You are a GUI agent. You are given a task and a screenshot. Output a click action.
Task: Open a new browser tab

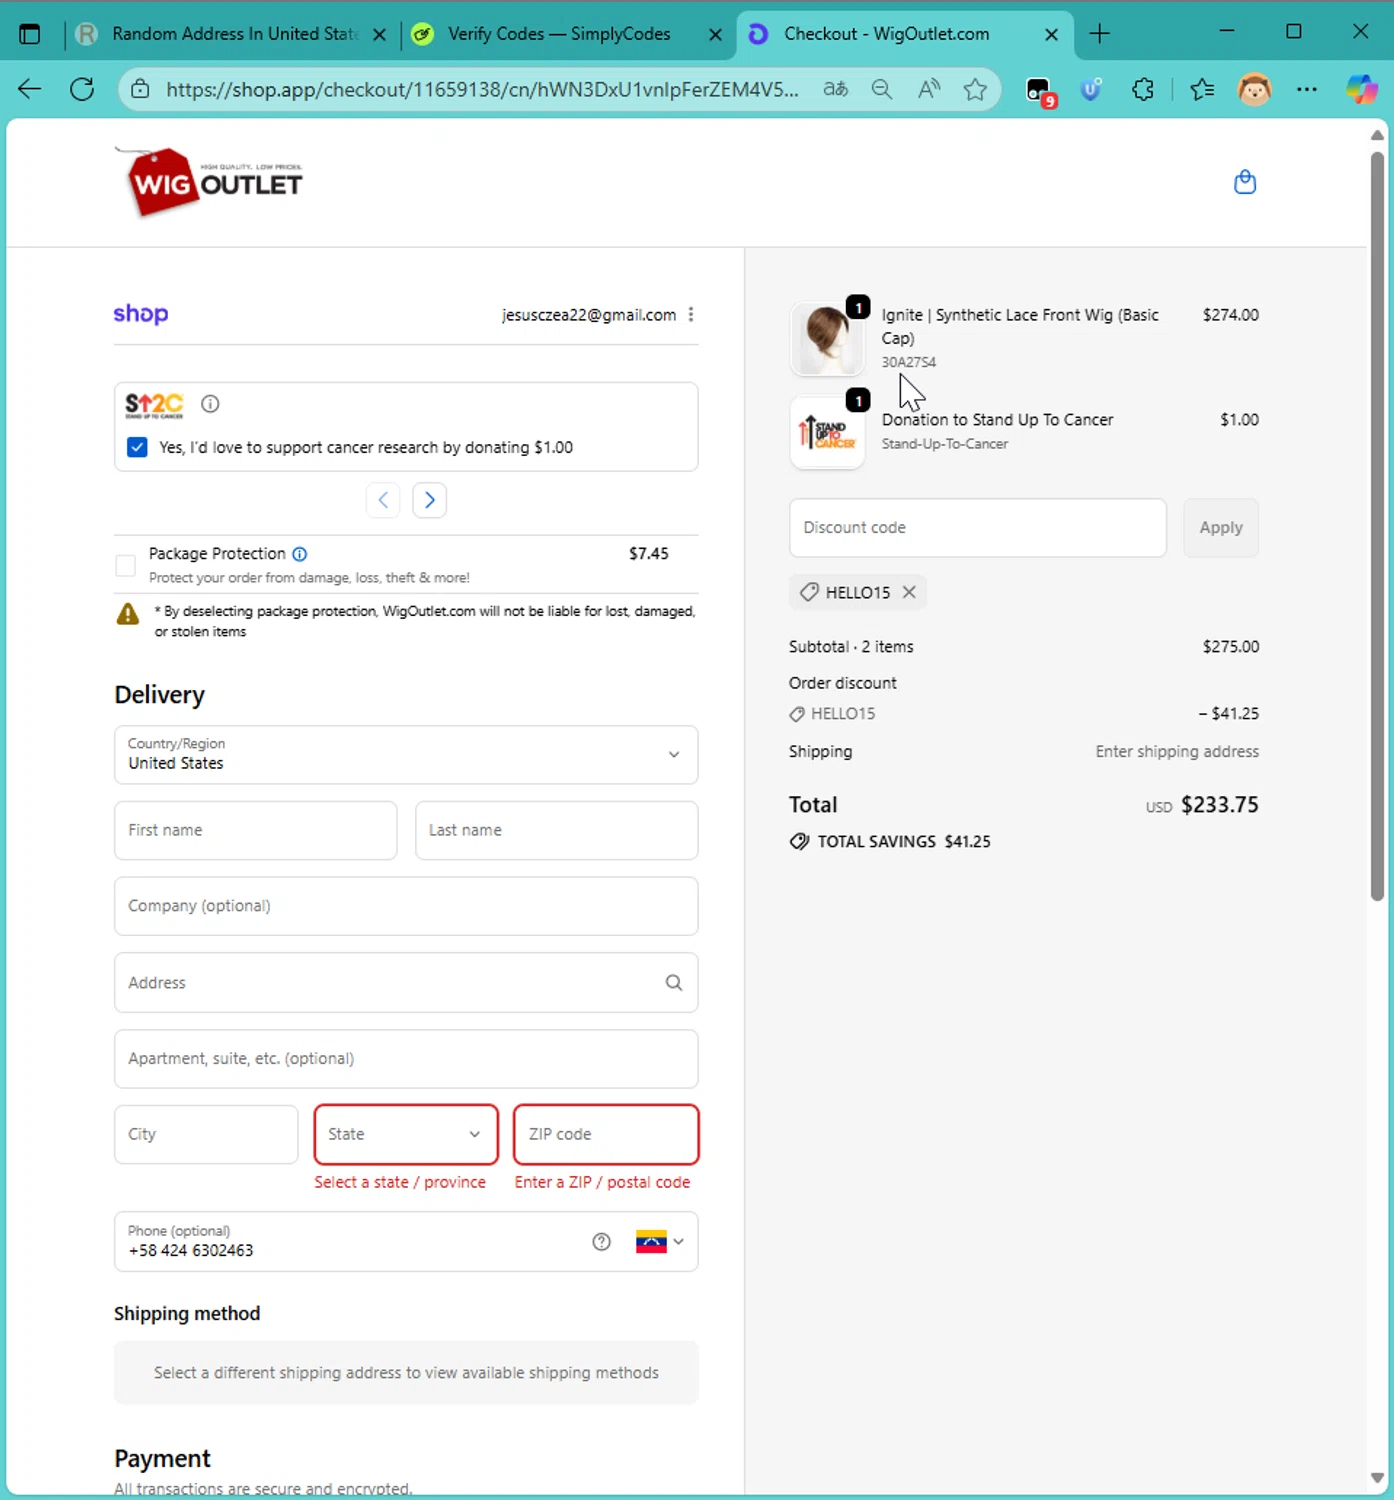1099,34
